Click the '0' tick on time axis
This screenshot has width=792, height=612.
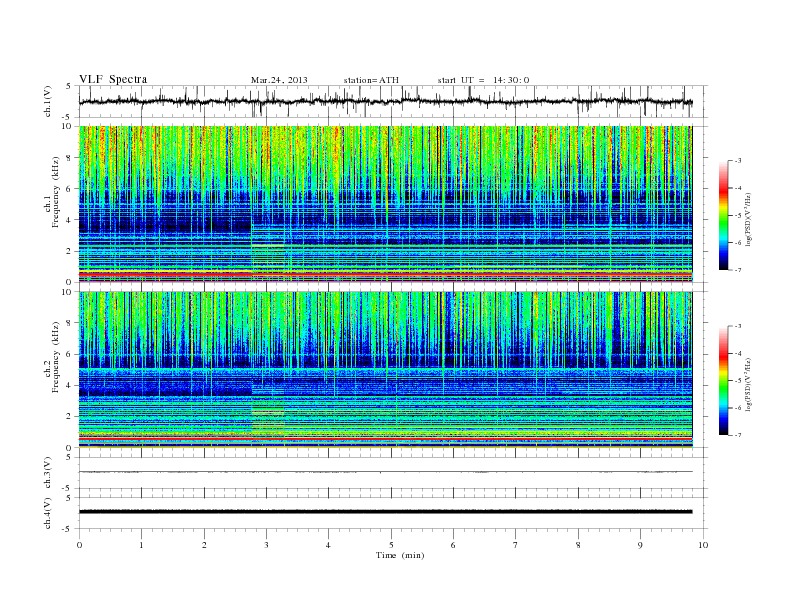coord(79,545)
